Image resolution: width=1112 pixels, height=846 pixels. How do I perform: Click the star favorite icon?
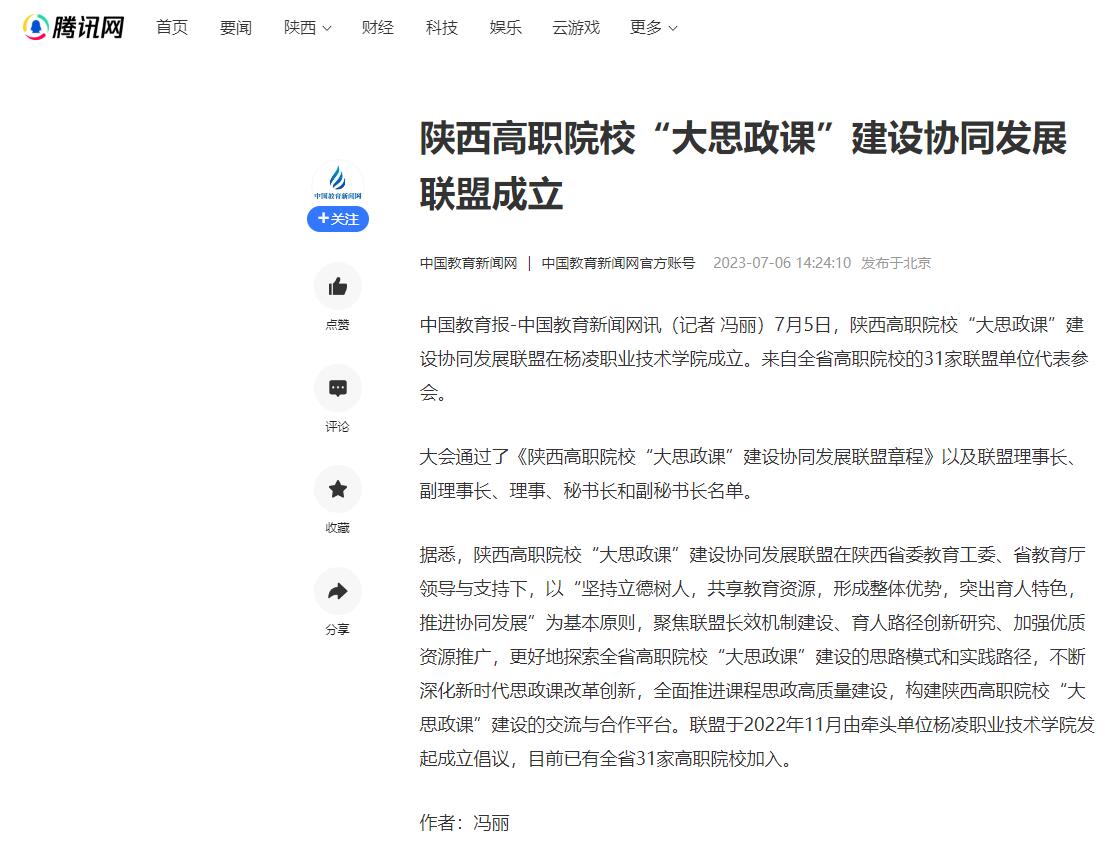click(x=338, y=489)
